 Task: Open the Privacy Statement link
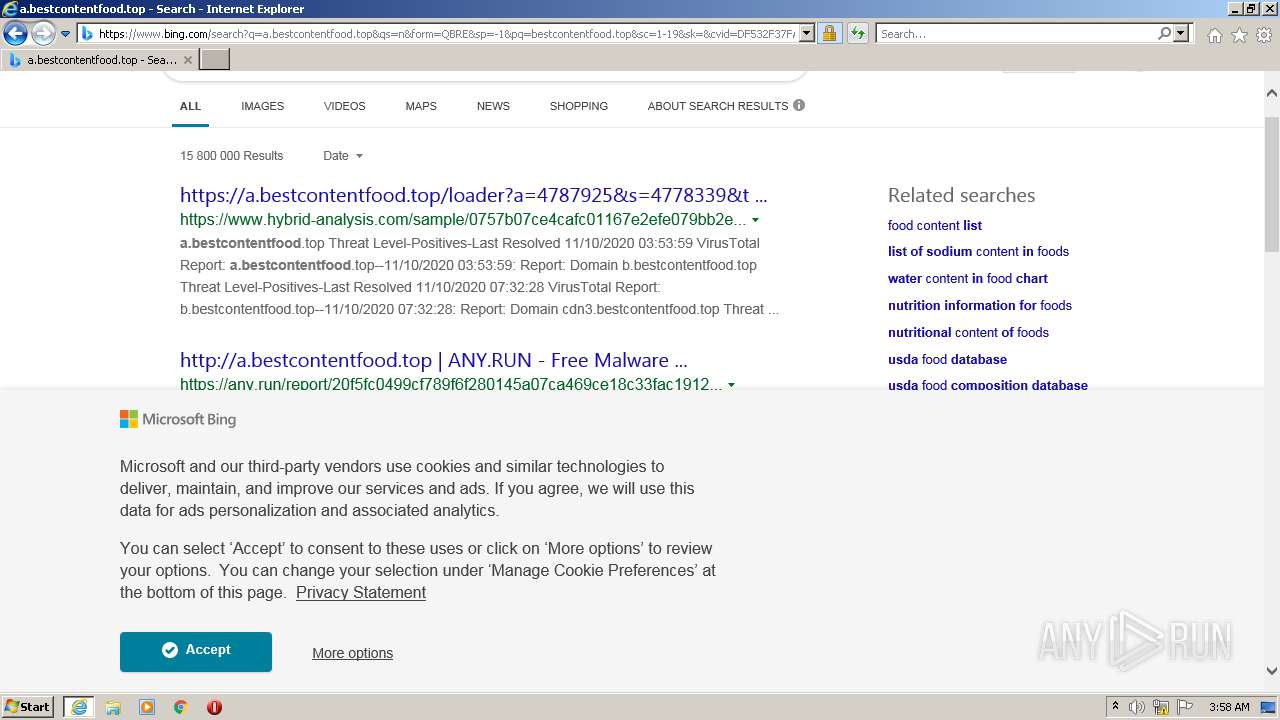coord(361,592)
